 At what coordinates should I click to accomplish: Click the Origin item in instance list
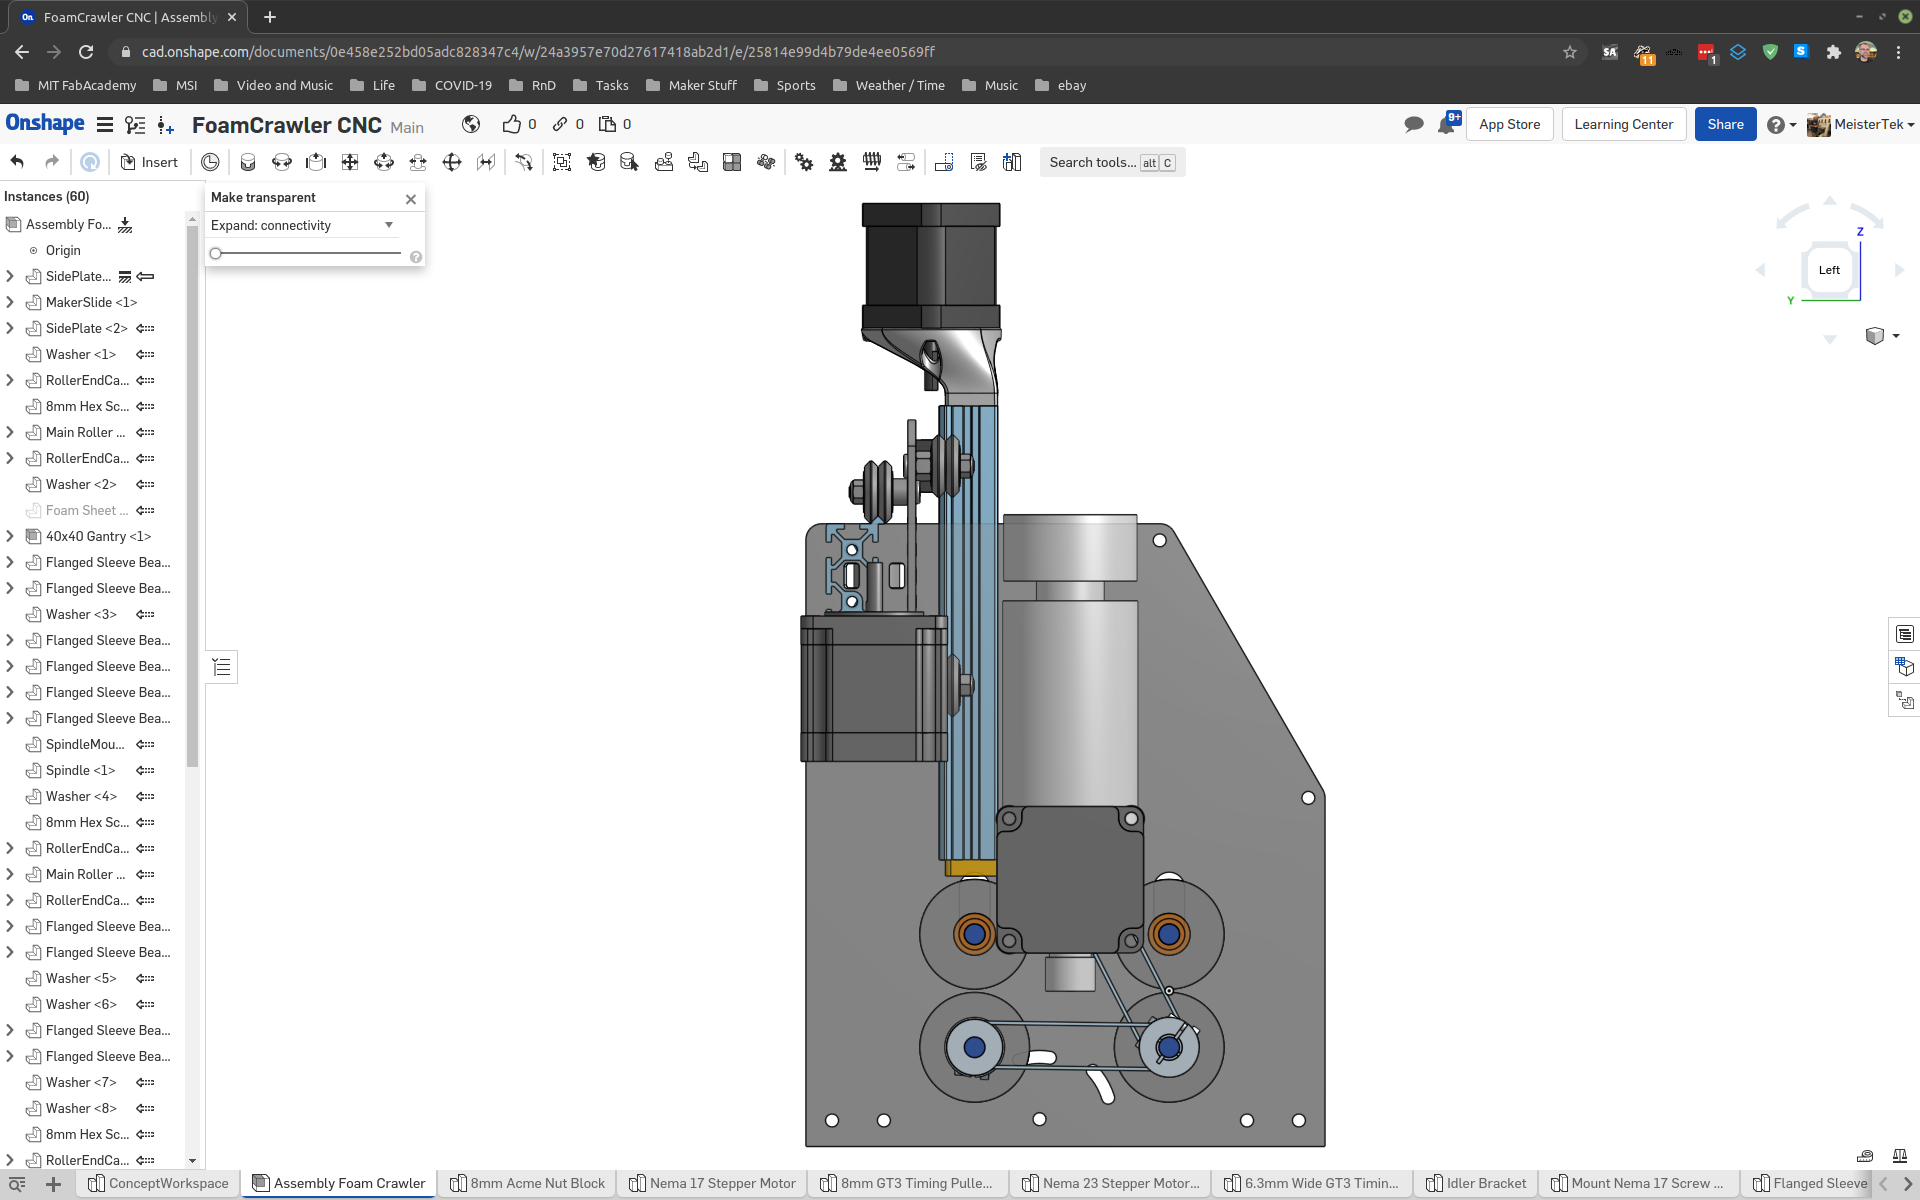pos(63,250)
